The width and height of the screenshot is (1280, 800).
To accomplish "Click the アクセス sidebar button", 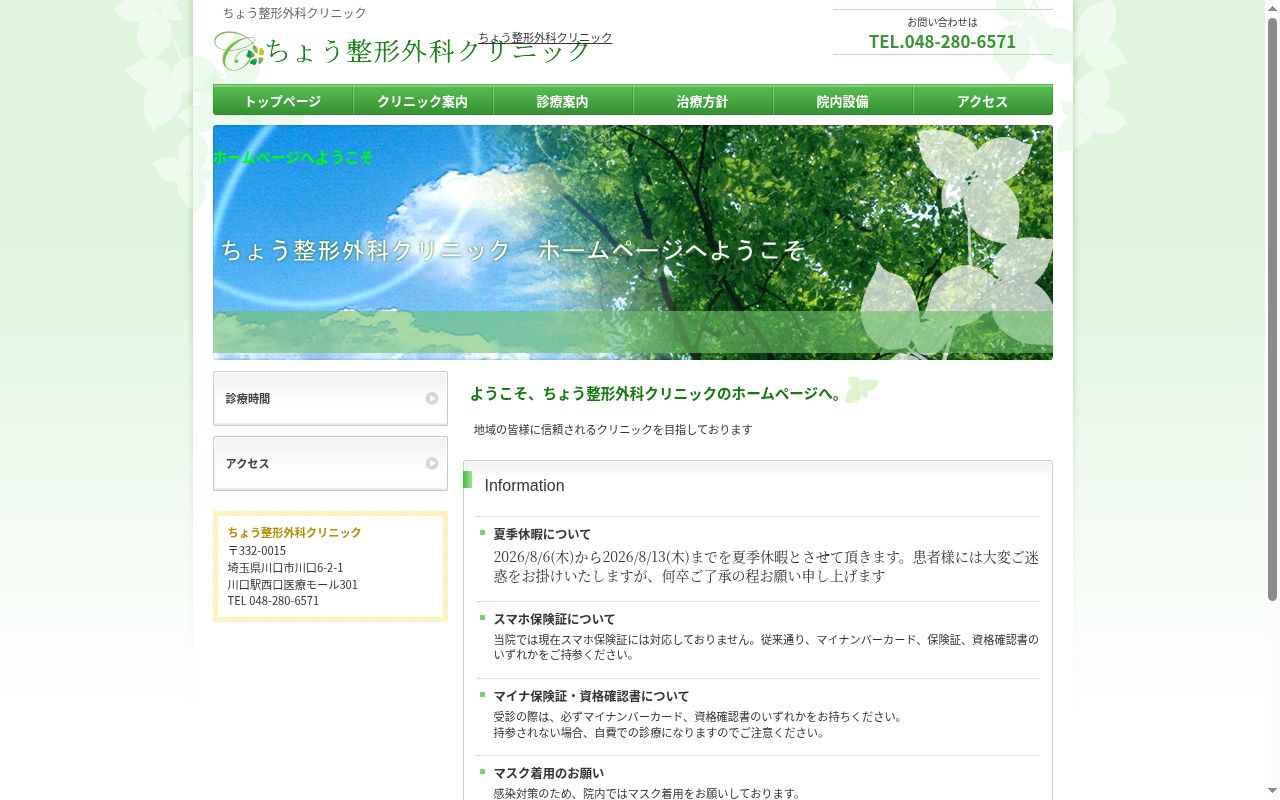I will [x=330, y=463].
